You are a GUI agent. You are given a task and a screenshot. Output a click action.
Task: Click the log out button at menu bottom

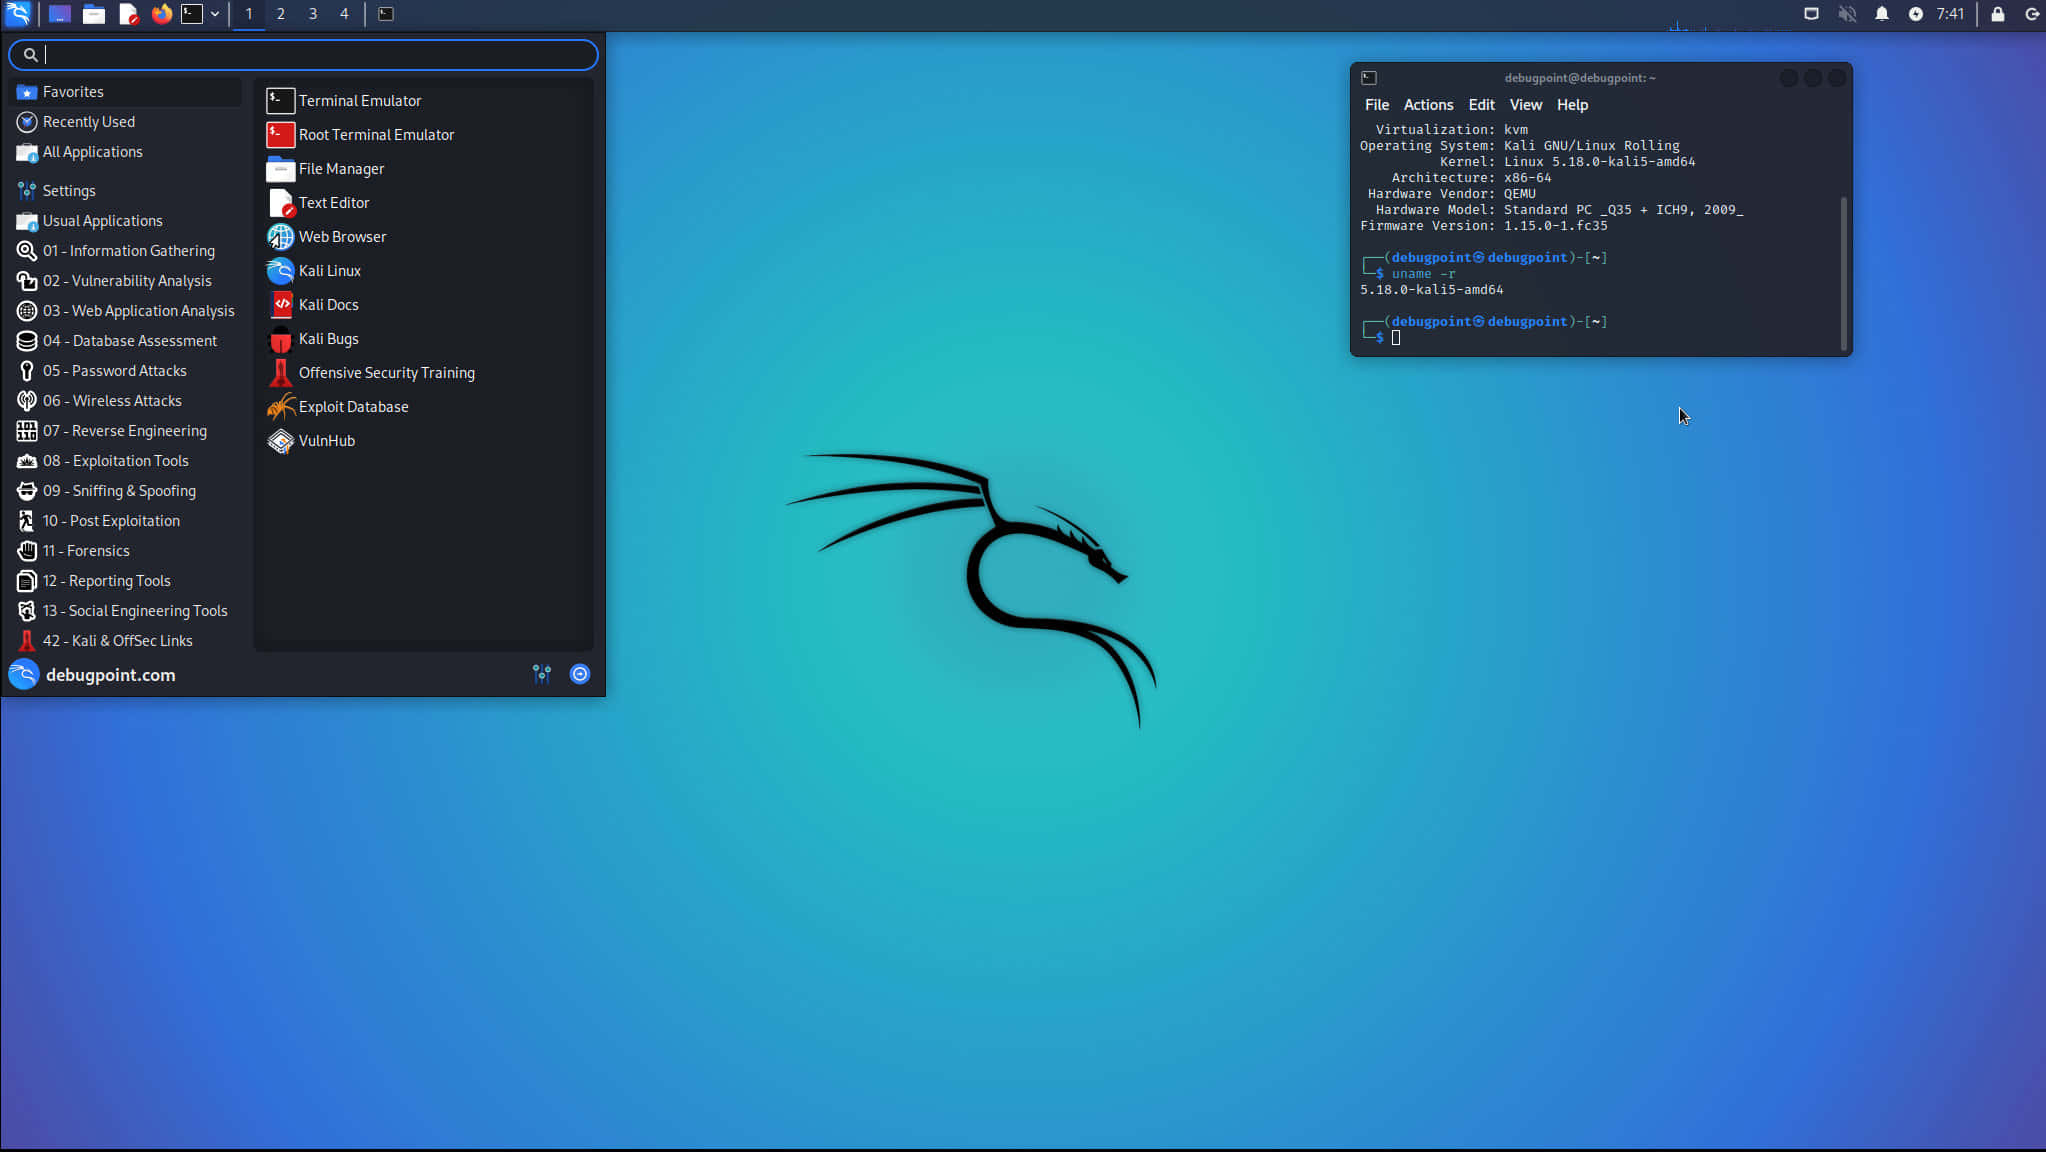(580, 675)
